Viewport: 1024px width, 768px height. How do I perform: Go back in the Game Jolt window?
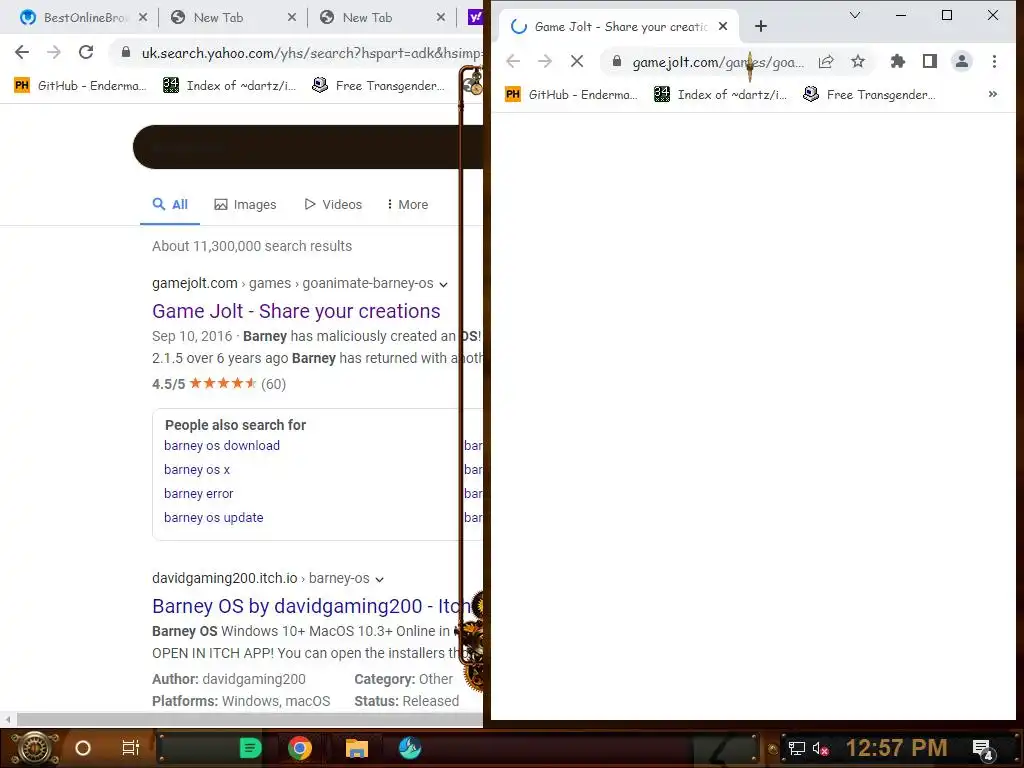tap(513, 61)
